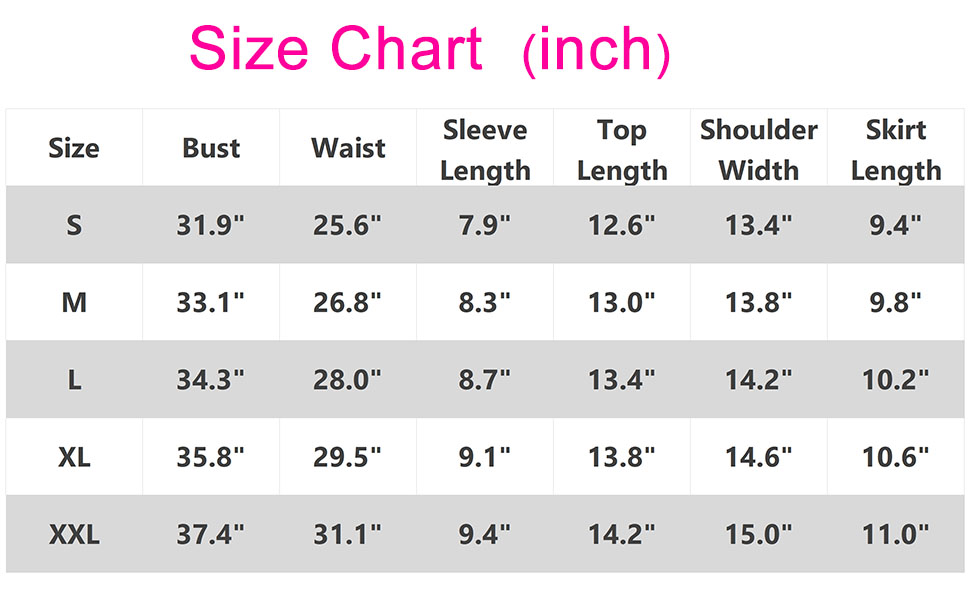Click the Shoulder Width column header
This screenshot has width=970, height=600.
click(x=758, y=150)
